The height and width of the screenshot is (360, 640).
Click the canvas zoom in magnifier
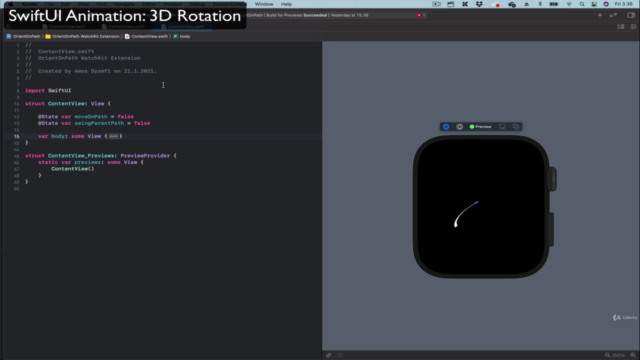633,355
